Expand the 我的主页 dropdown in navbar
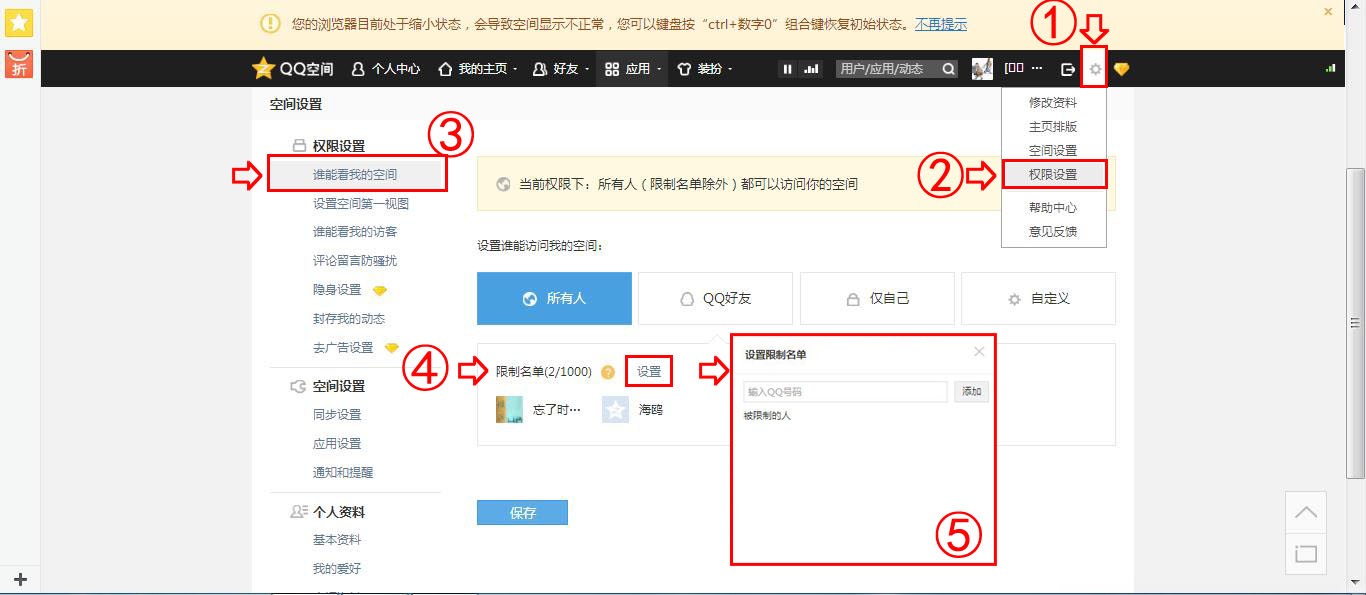Viewport: 1366px width, 595px height. click(x=478, y=69)
